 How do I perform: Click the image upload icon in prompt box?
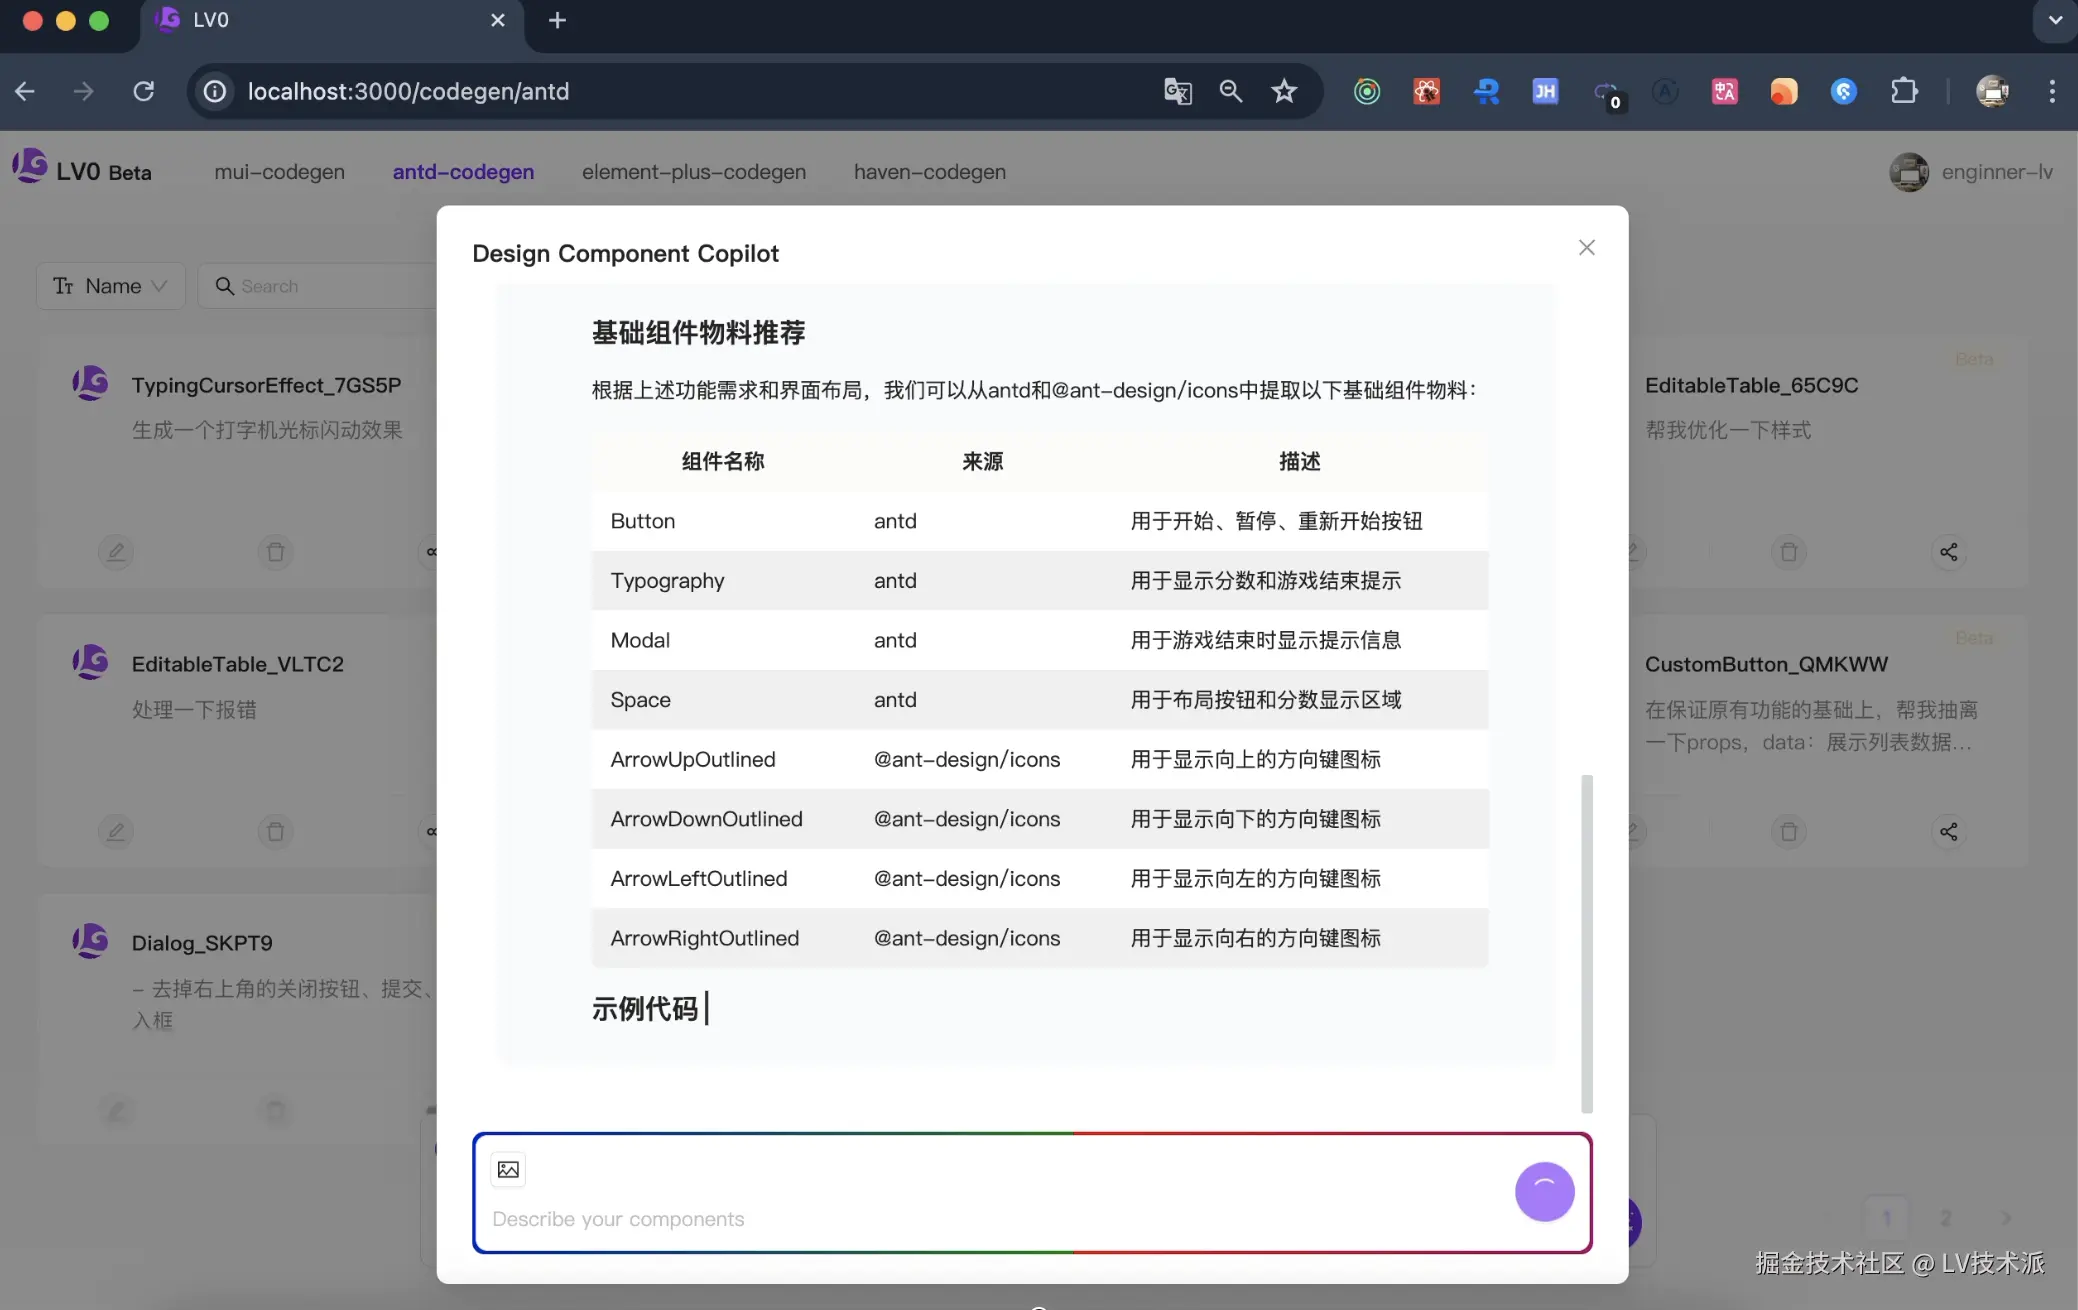tap(508, 1169)
